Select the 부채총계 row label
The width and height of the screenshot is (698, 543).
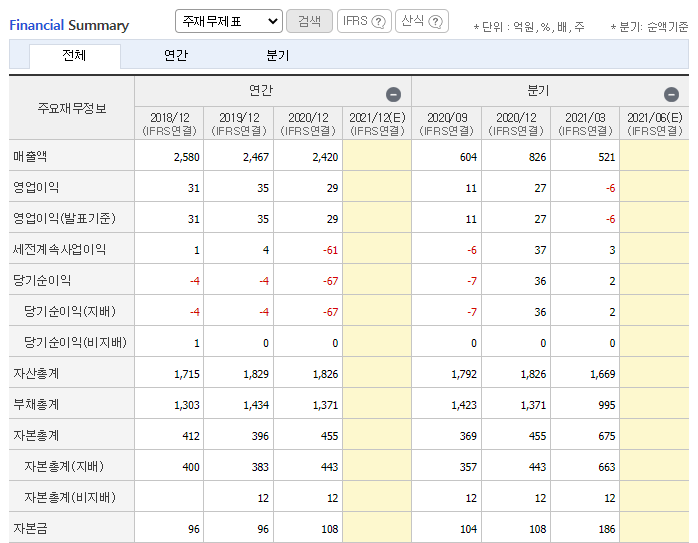click(36, 405)
